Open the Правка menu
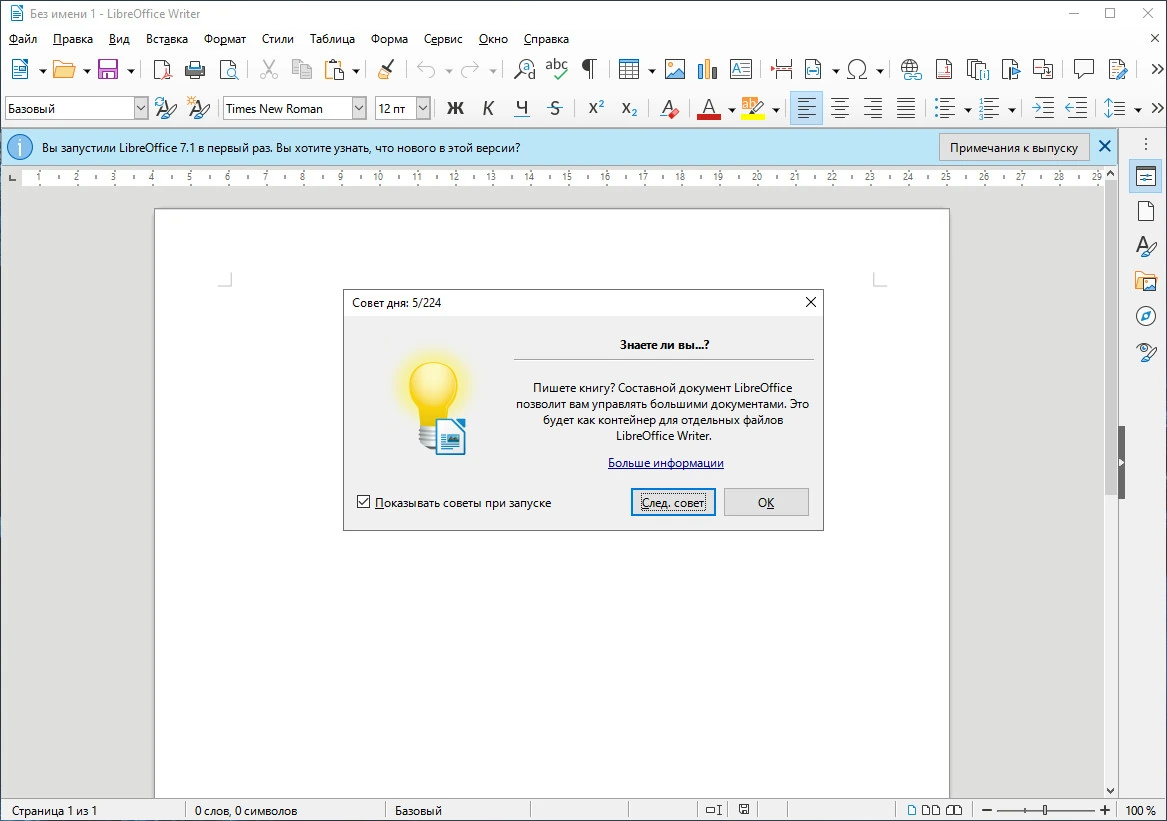Screen dimensions: 1167x821 (73, 39)
